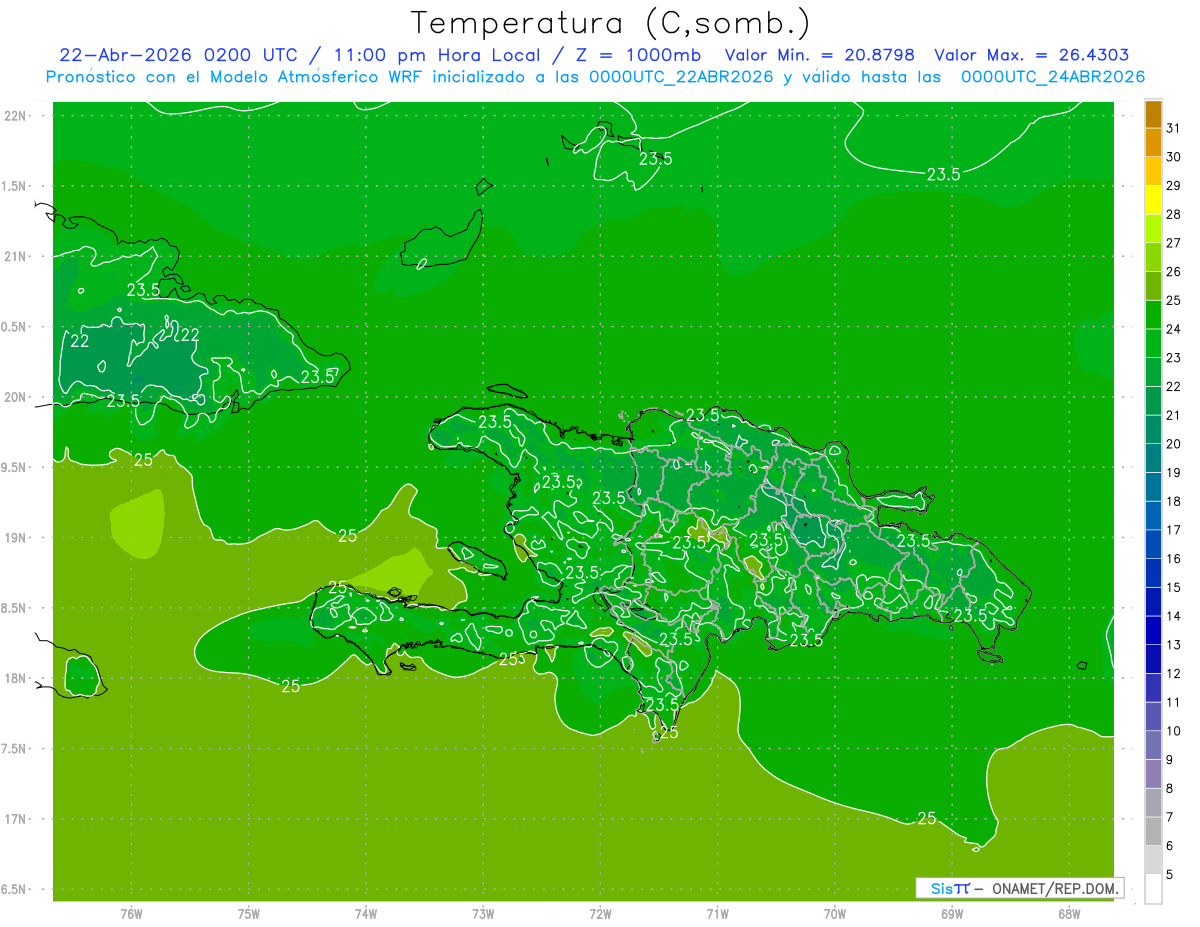
Task: Click the SisTT - ONAMET/REP.DOM. logo label
Action: pyautogui.click(x=1020, y=888)
